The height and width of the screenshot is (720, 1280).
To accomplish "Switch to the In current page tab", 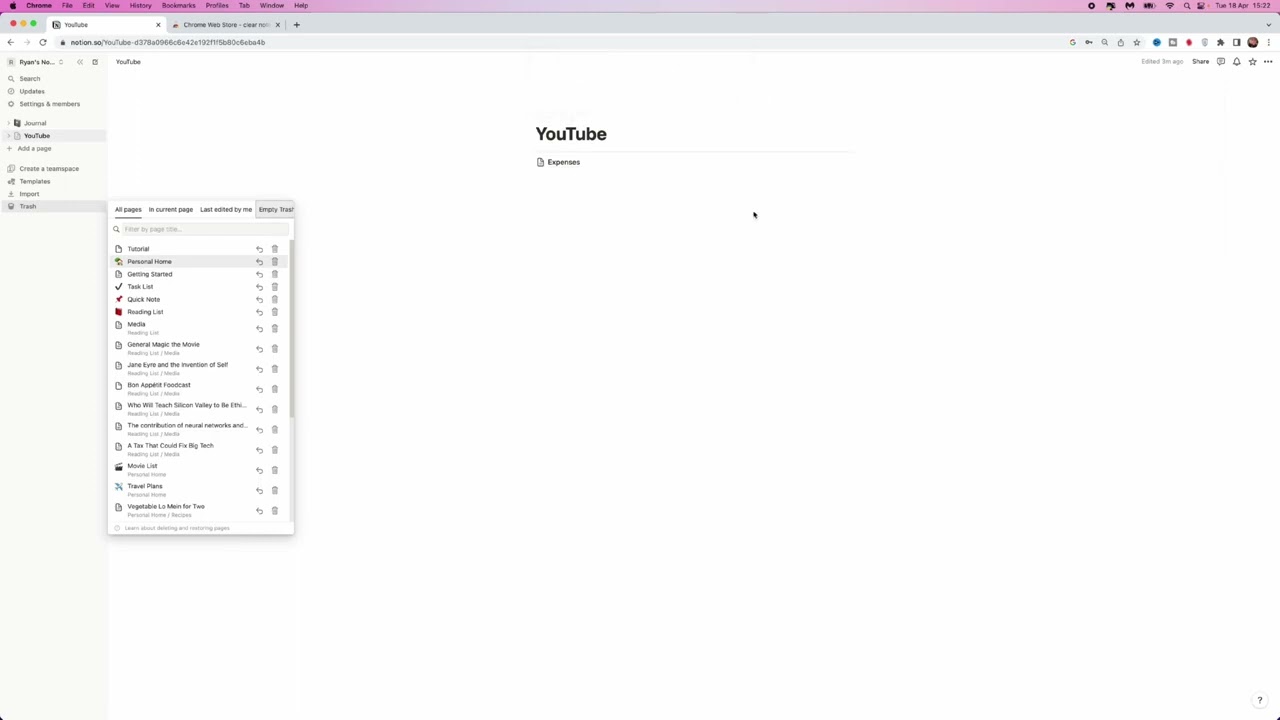I will point(171,209).
